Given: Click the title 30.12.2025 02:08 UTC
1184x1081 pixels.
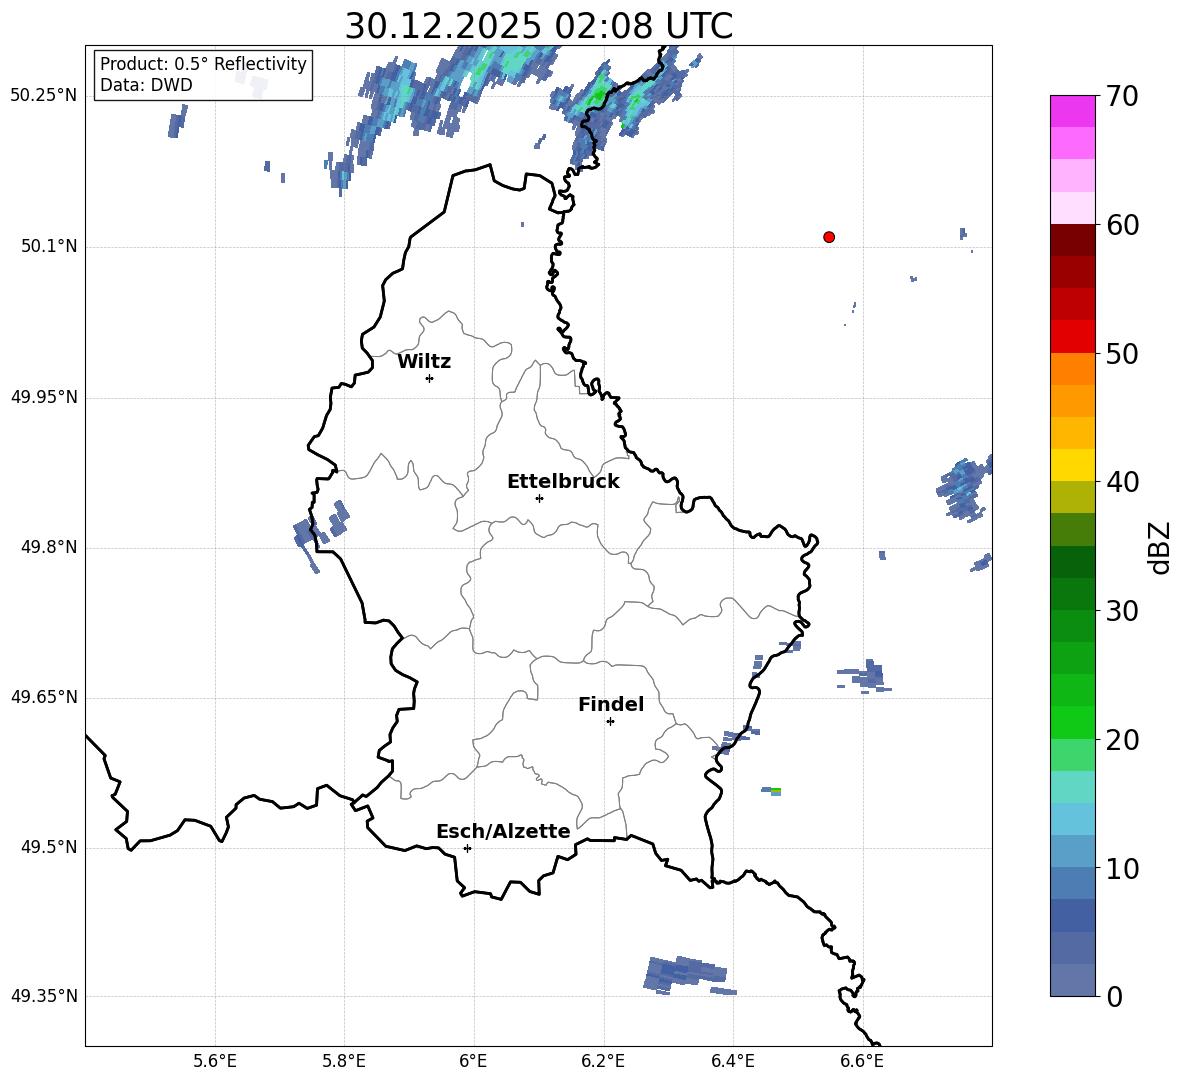Looking at the screenshot, I should pos(539,26).
